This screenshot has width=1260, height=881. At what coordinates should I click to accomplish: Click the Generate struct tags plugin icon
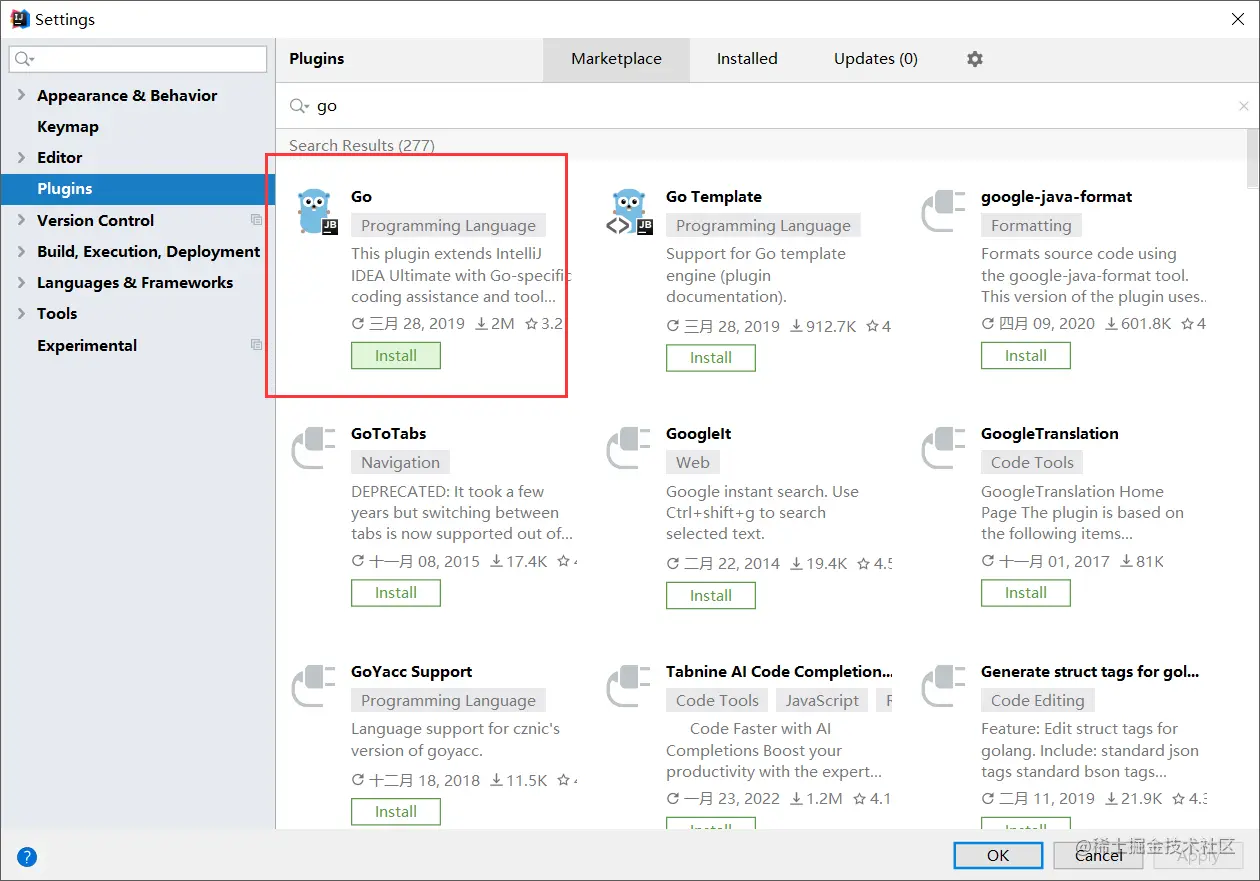click(943, 686)
